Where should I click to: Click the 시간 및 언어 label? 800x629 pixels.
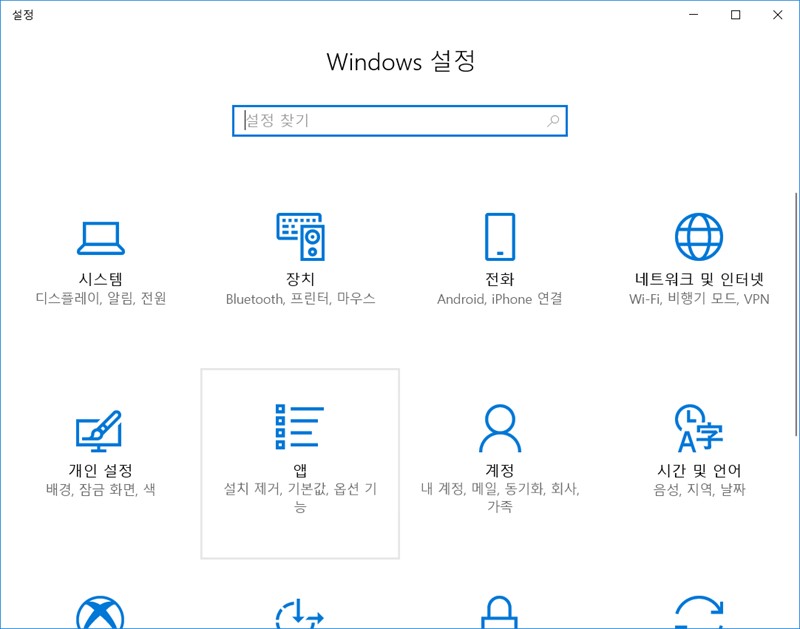pos(699,470)
